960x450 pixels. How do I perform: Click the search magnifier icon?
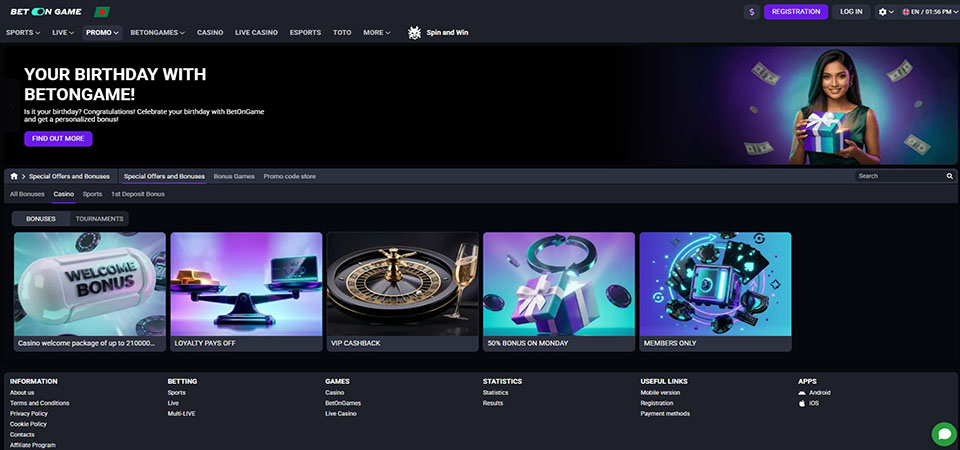(950, 176)
